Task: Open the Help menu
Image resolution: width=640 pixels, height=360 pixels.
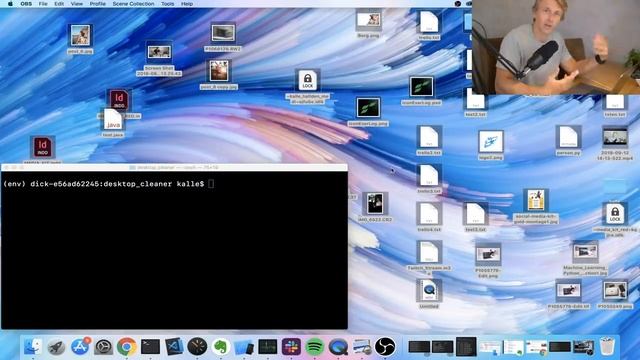Action: [187, 4]
